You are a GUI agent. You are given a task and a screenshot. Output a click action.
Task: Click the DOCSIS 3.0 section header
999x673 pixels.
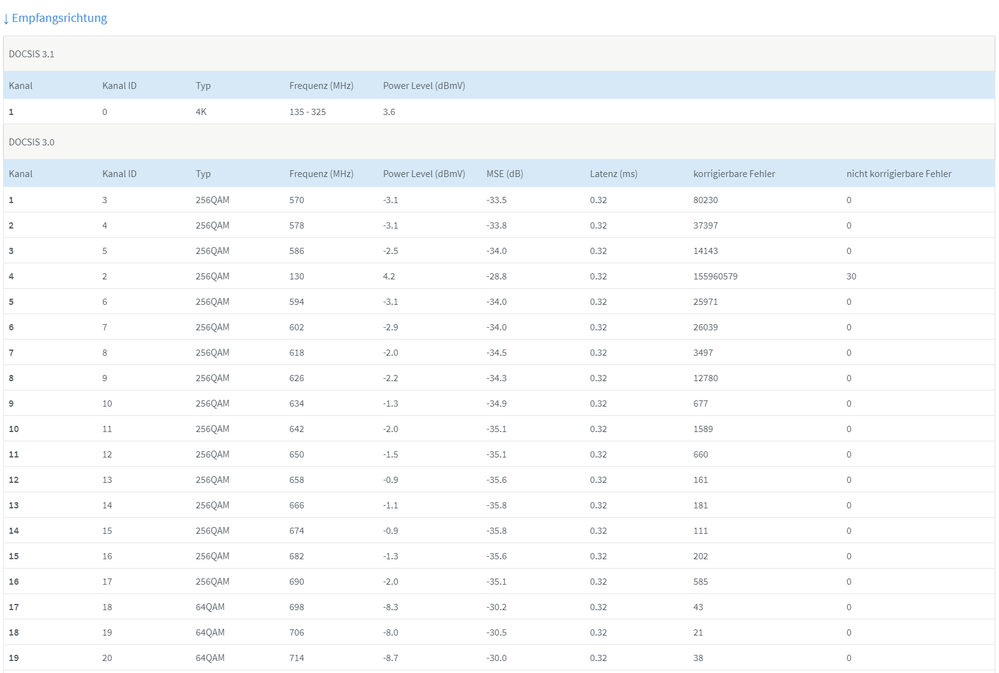499,142
